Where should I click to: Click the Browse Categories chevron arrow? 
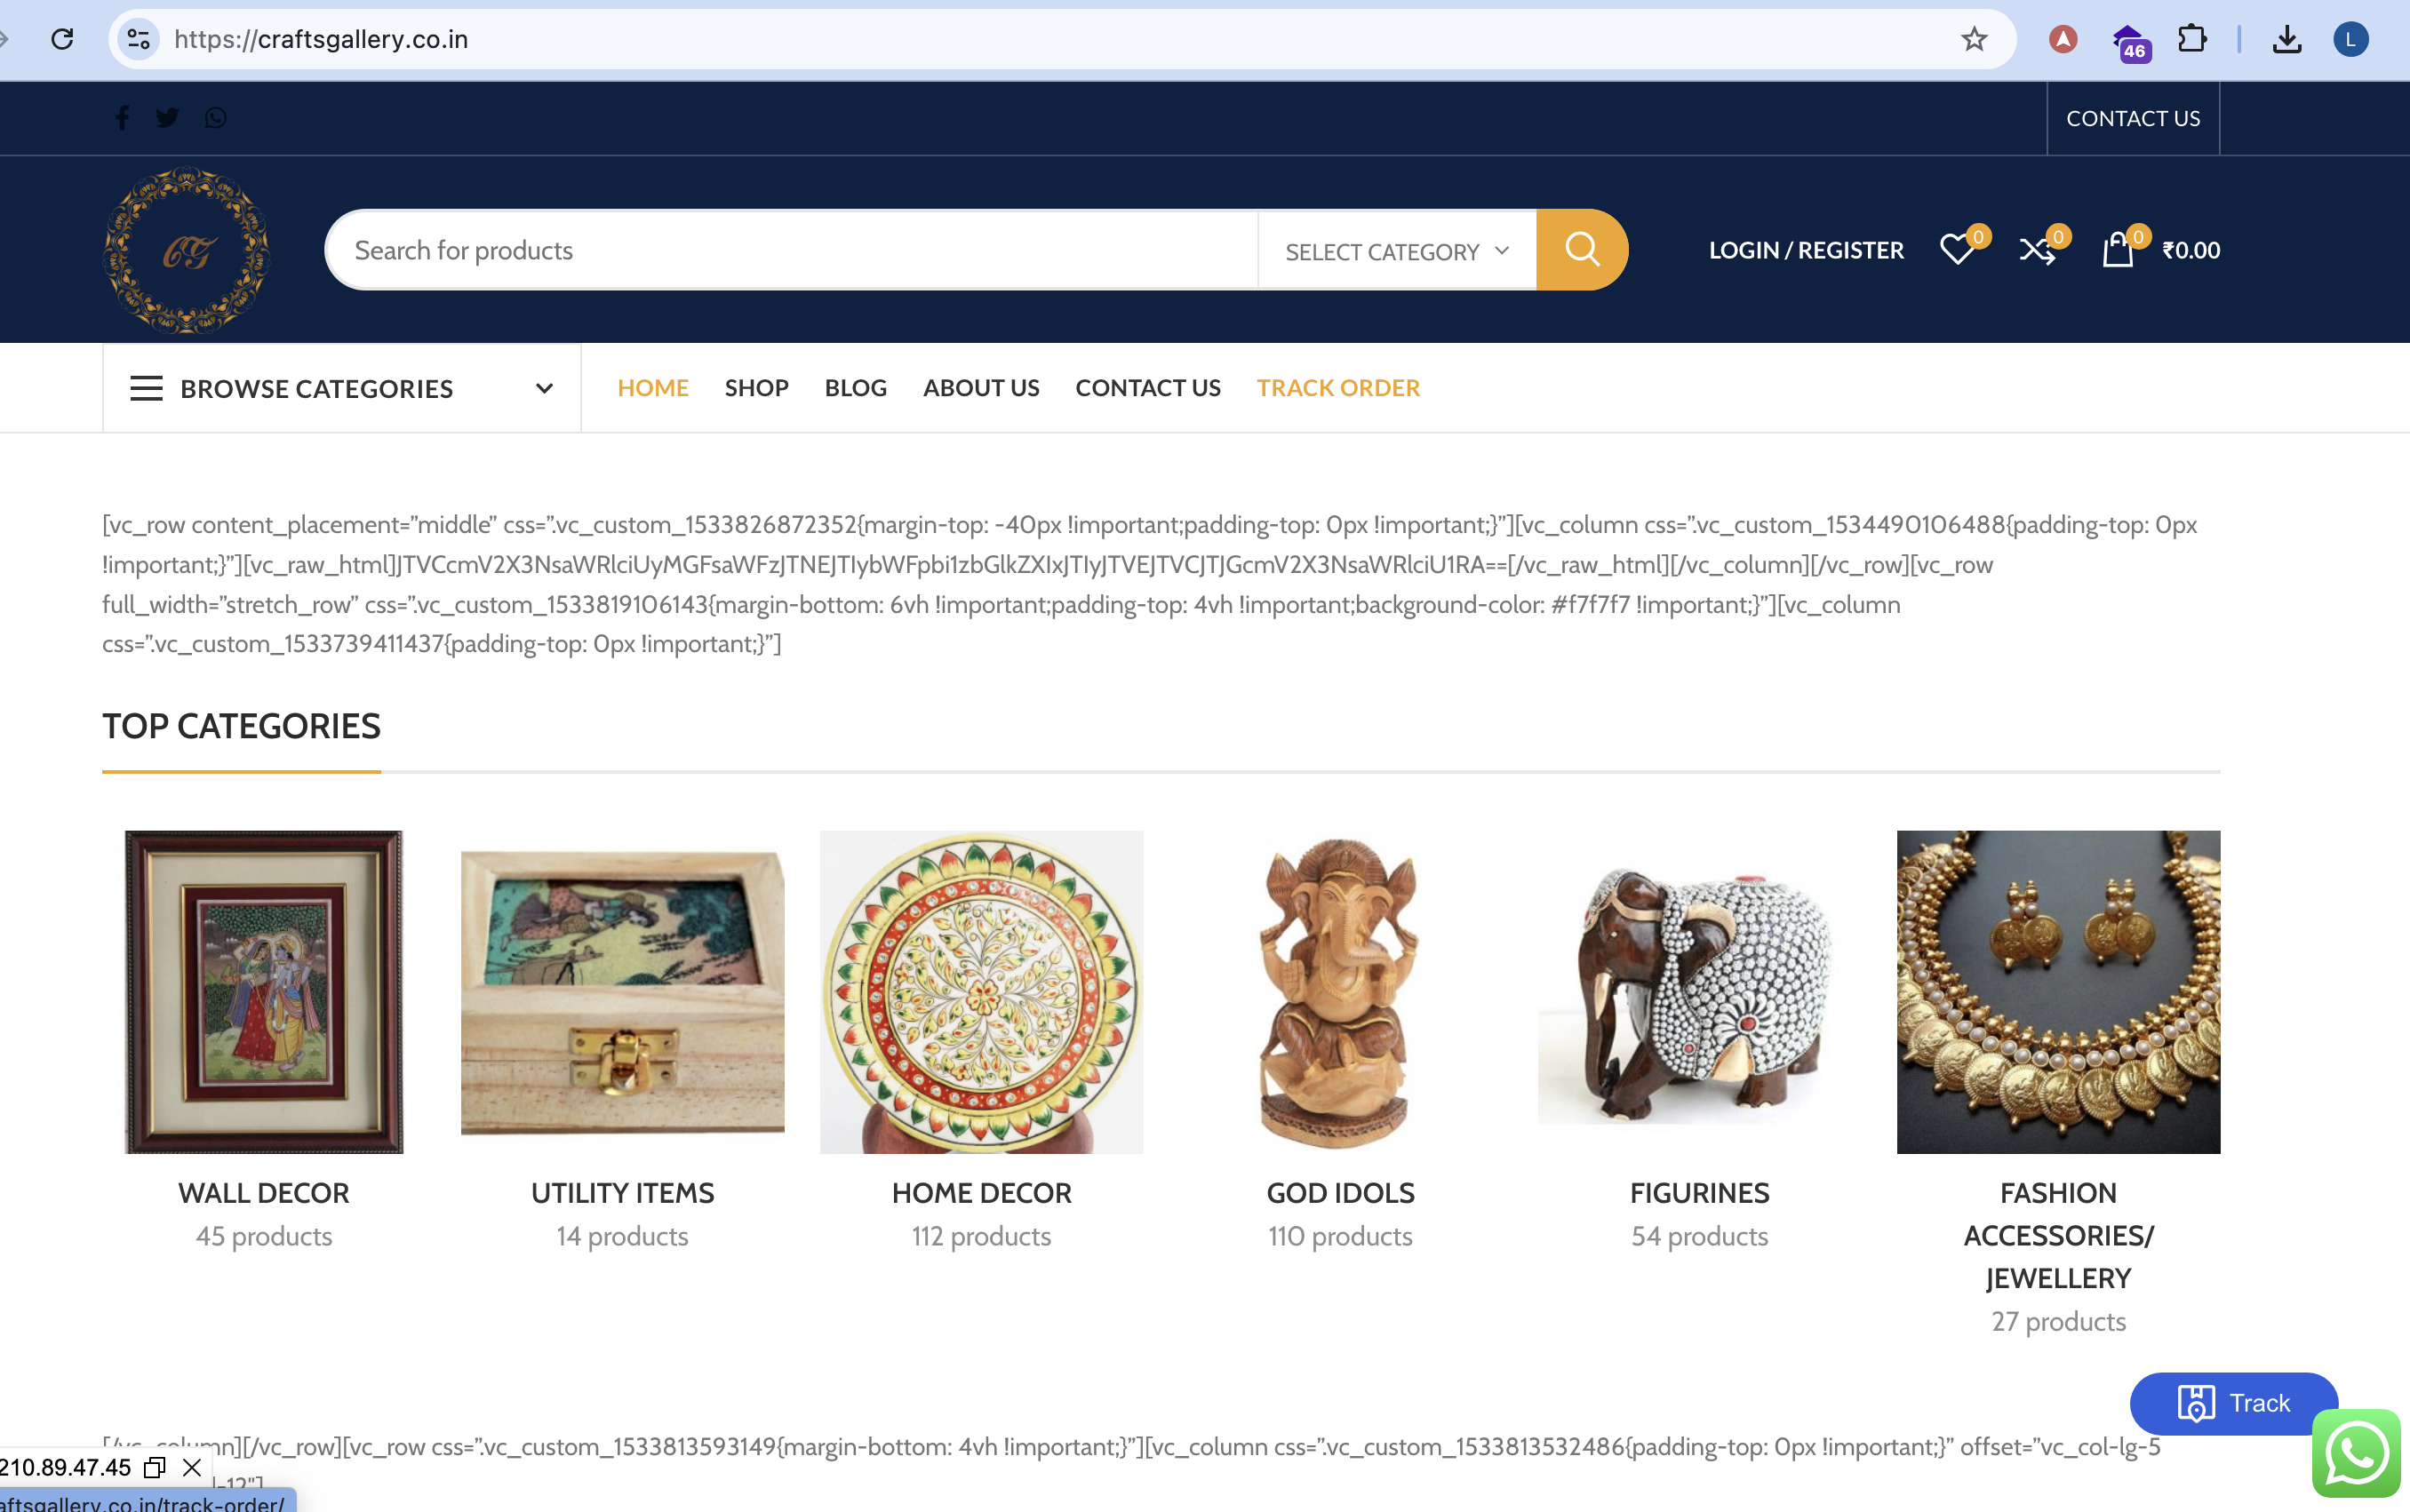click(x=544, y=389)
